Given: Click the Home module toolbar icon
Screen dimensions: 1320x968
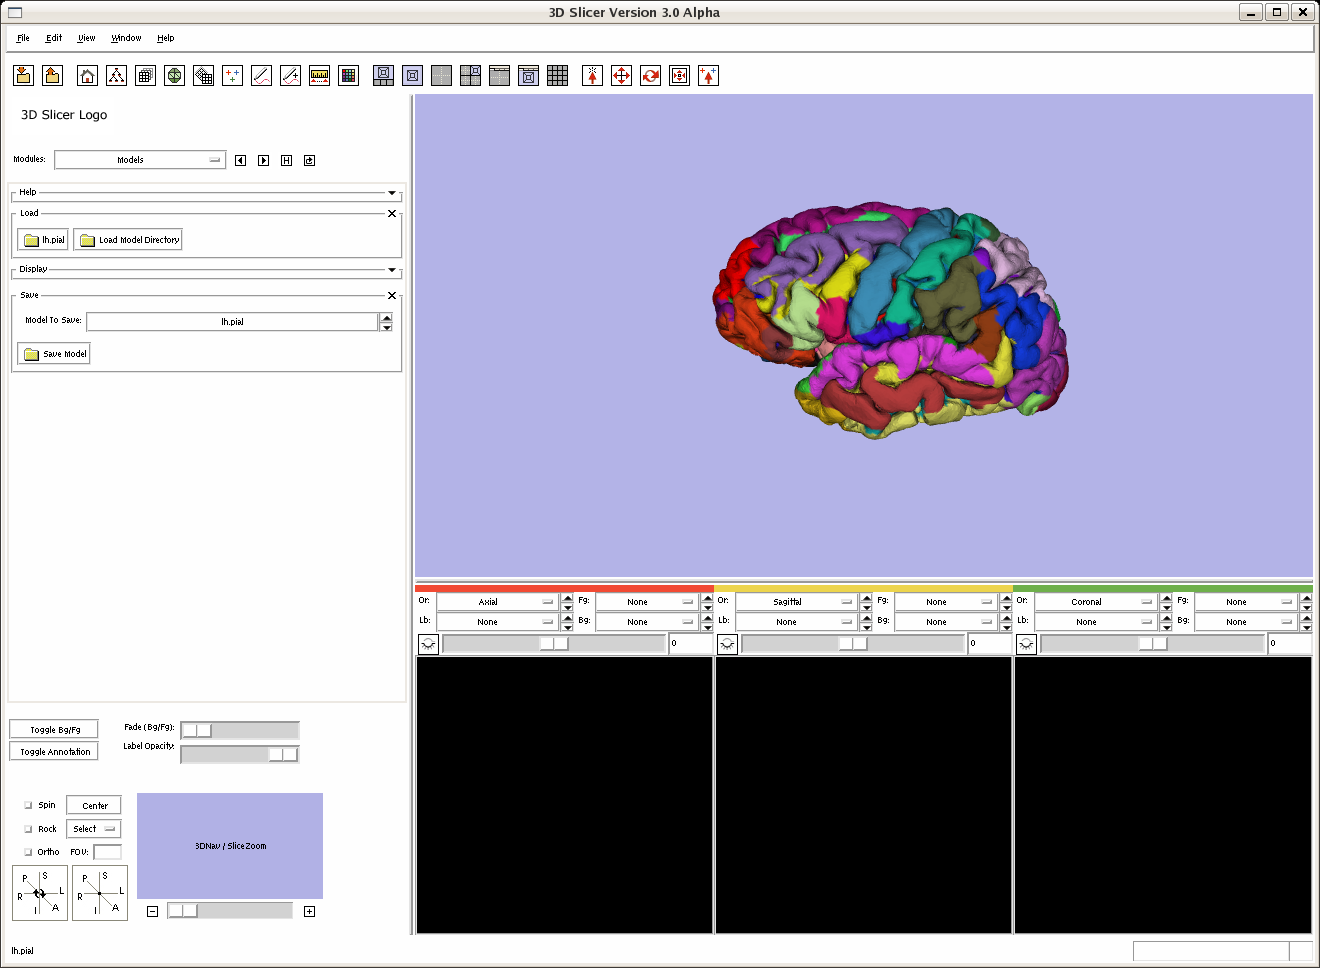Looking at the screenshot, I should point(88,76).
